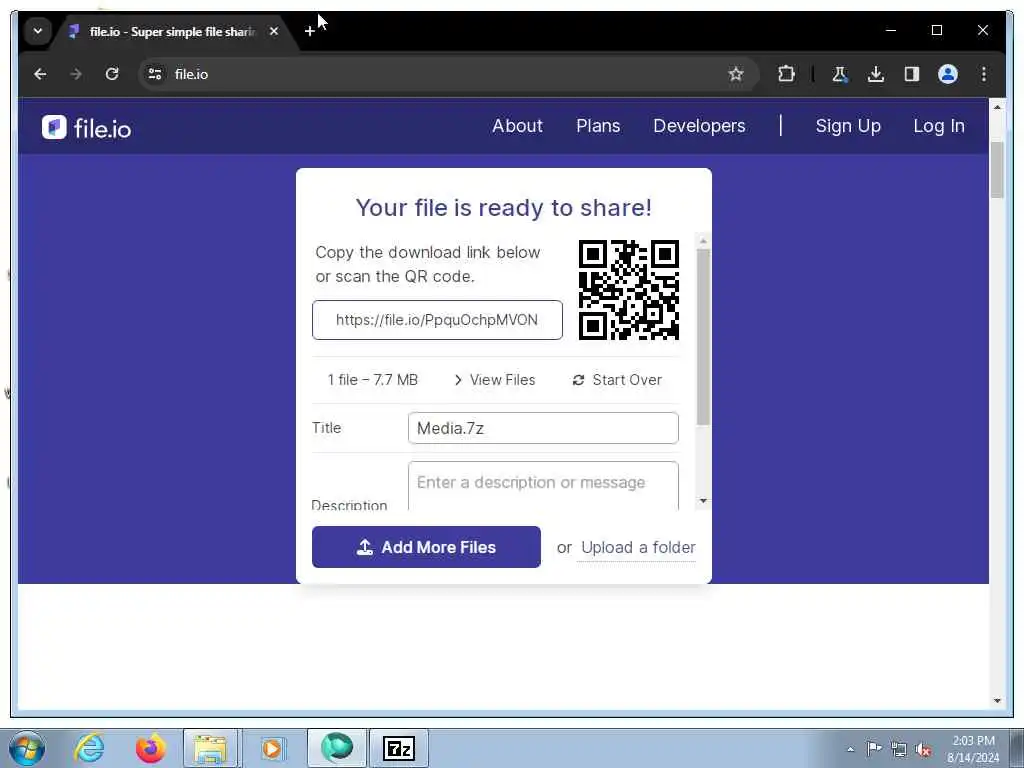Expand View Files list
Screen dimensions: 1024x768
495,380
